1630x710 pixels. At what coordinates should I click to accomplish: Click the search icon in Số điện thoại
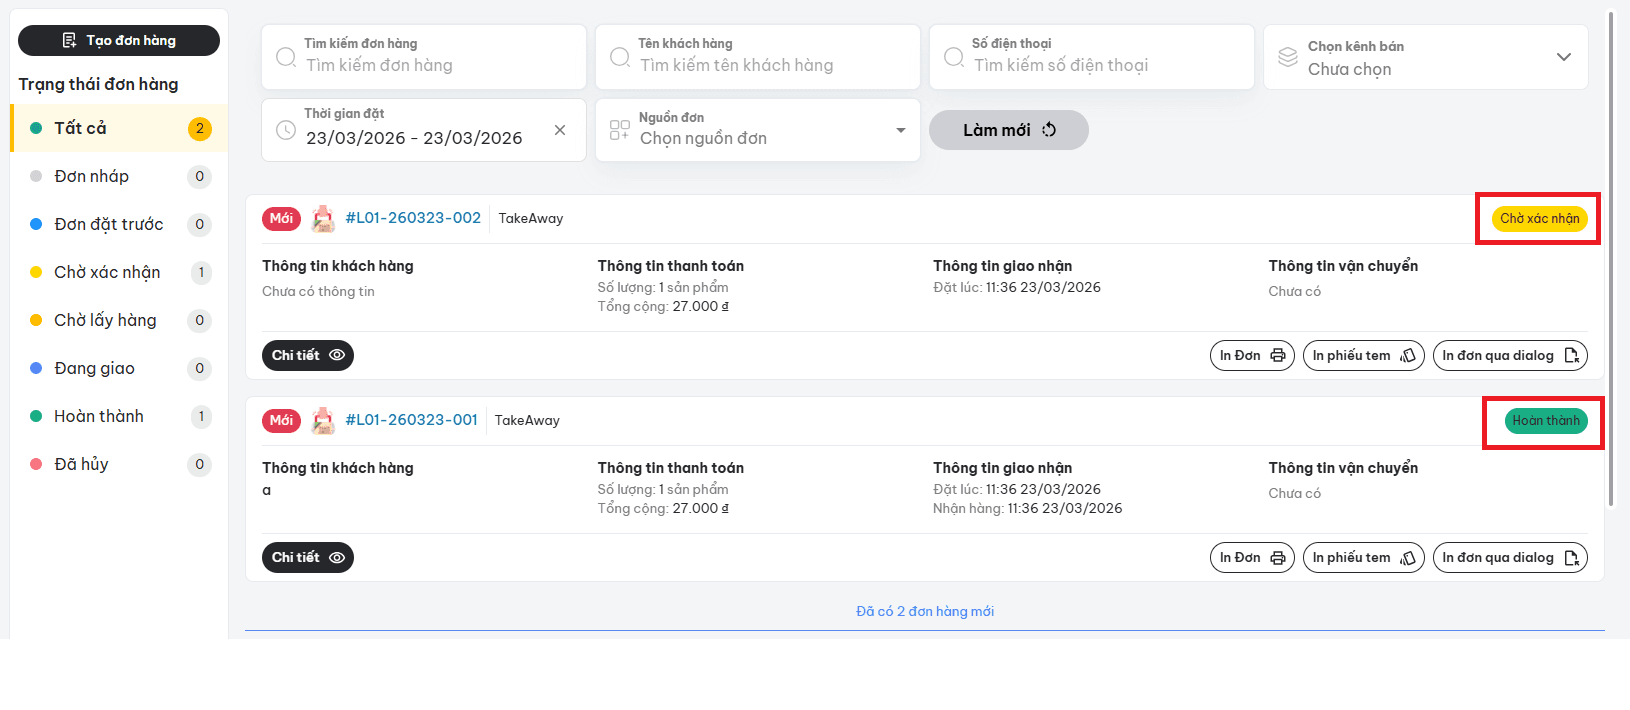pos(954,57)
